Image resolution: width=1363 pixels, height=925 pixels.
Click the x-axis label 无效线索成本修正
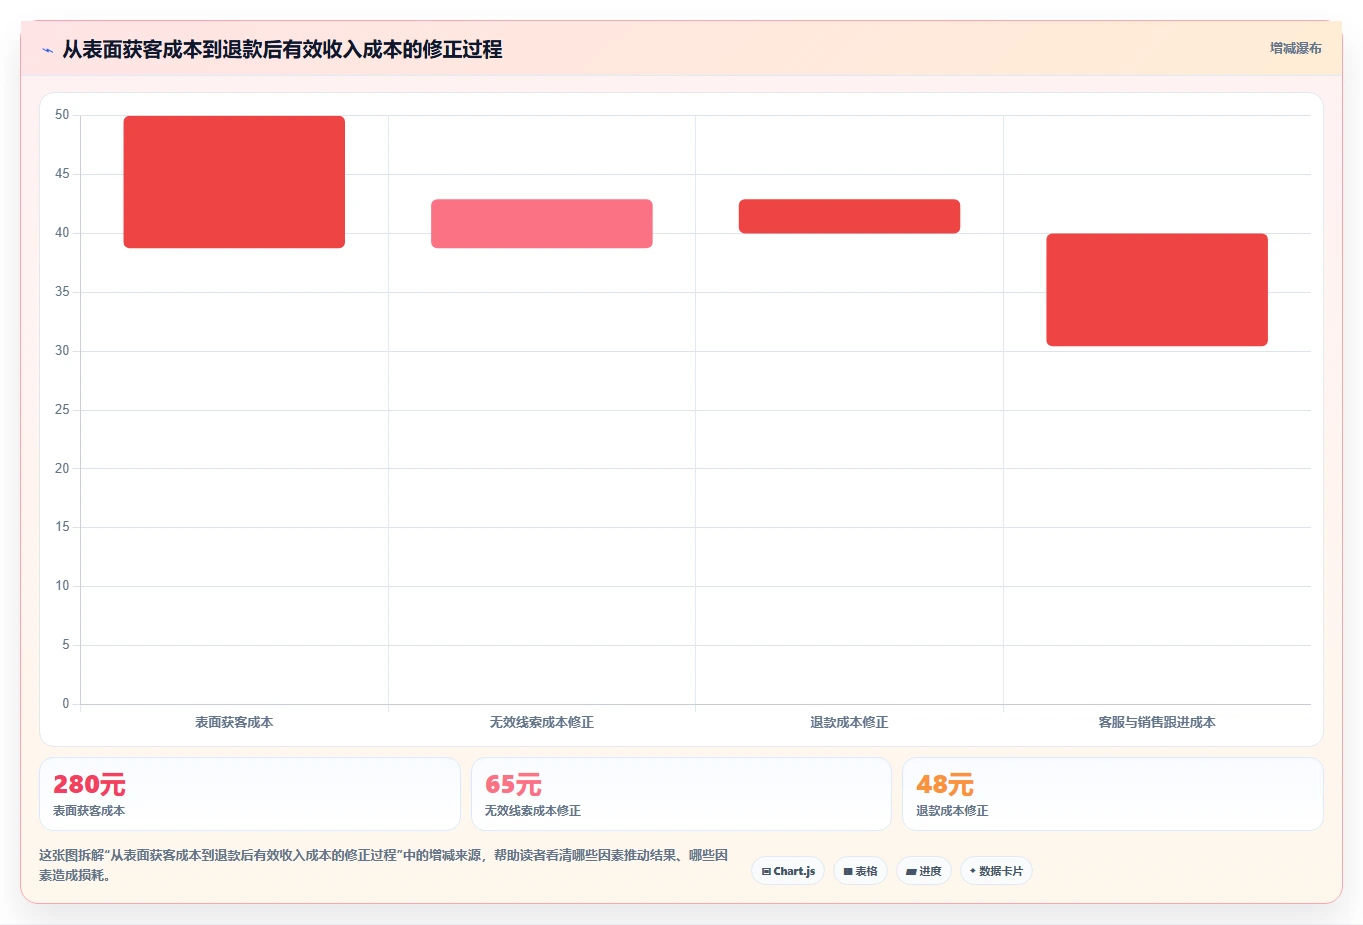tap(542, 722)
